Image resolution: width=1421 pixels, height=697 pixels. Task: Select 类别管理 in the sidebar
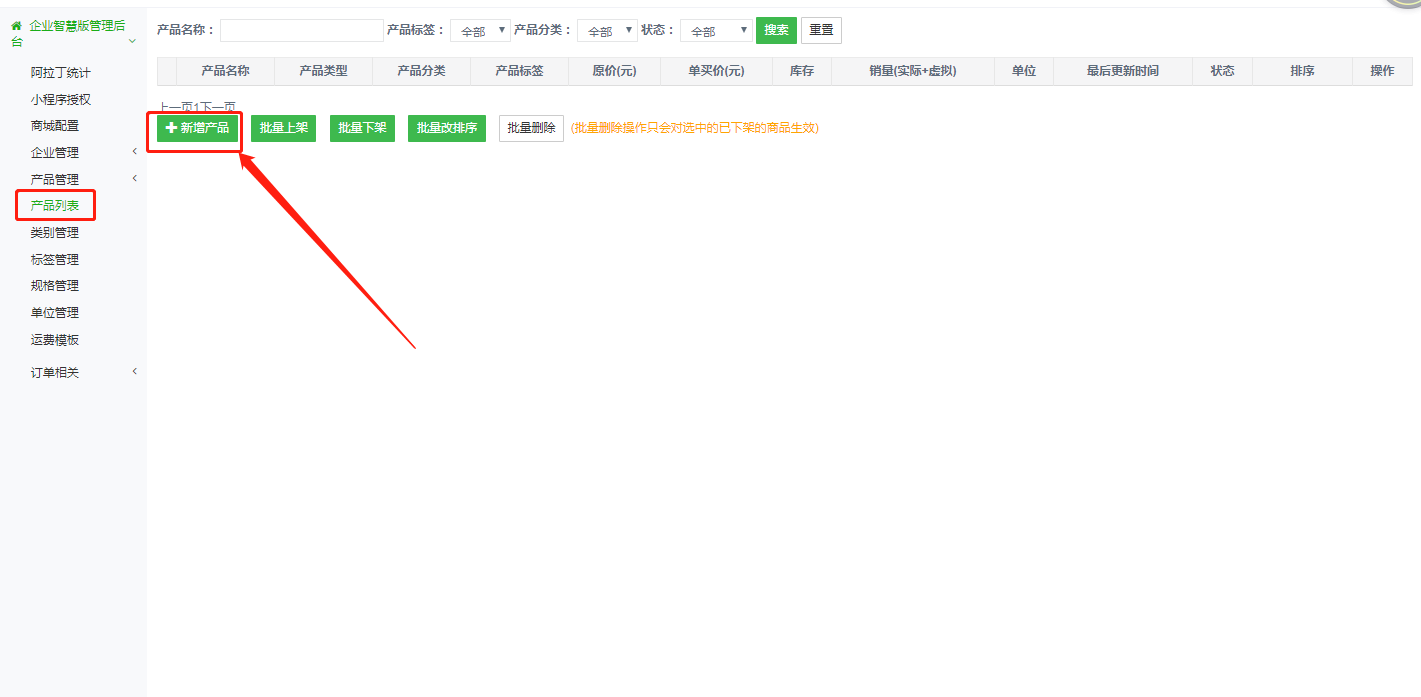pyautogui.click(x=55, y=233)
